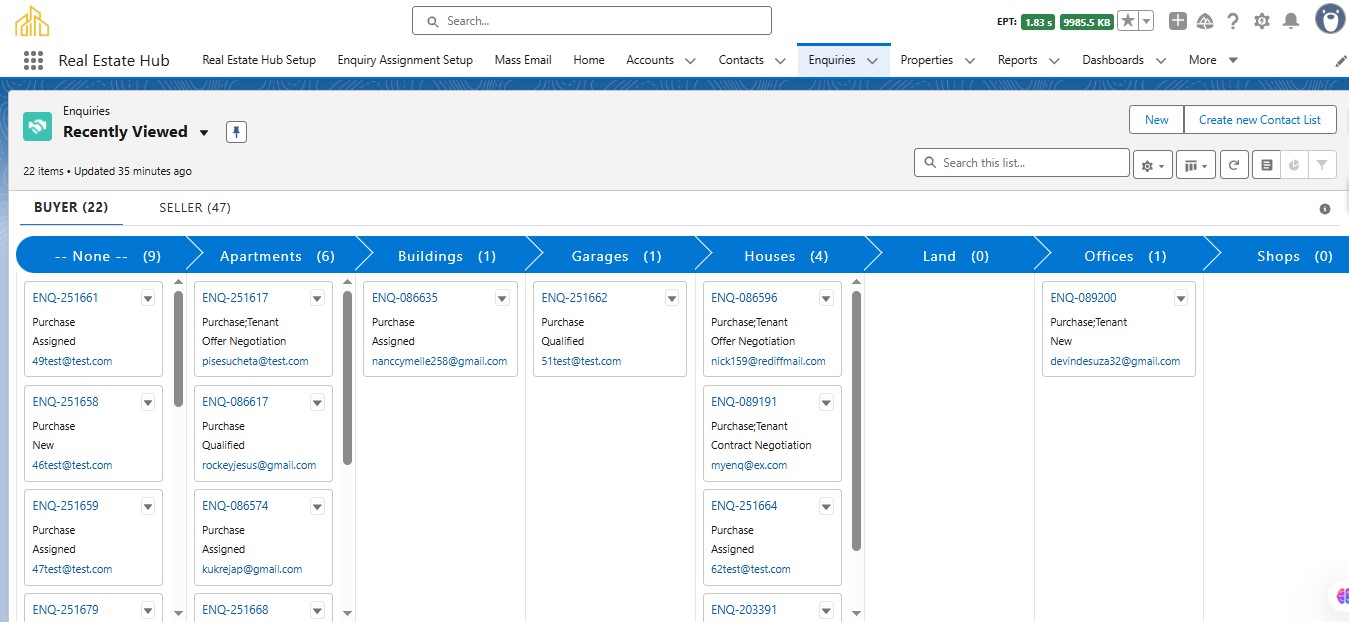Toggle the display as split view icon

[x=1267, y=165]
